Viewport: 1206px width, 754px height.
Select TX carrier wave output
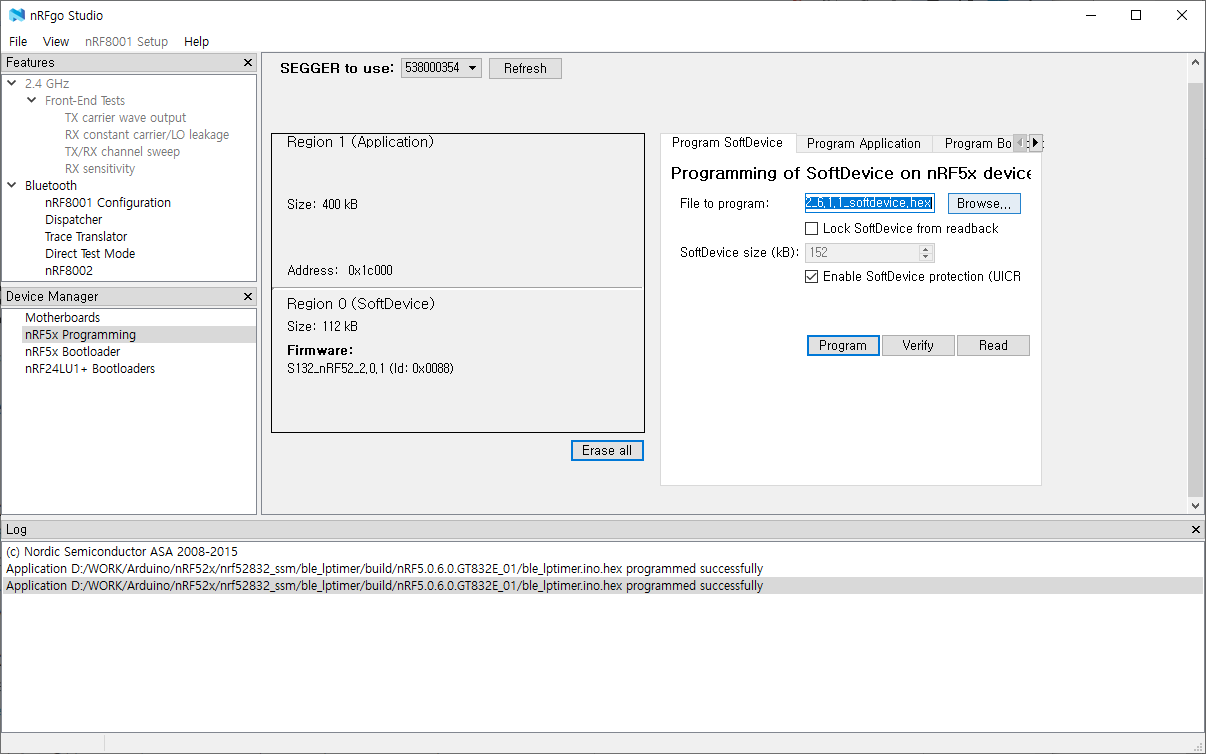[125, 117]
